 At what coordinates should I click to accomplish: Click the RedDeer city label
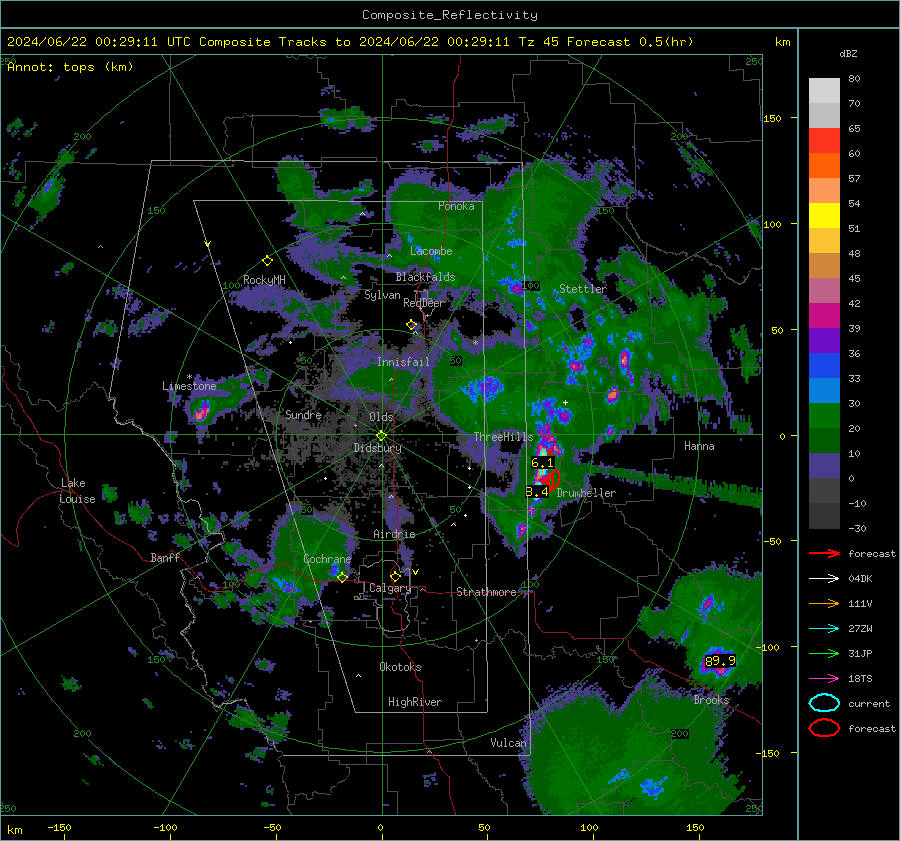(x=424, y=303)
